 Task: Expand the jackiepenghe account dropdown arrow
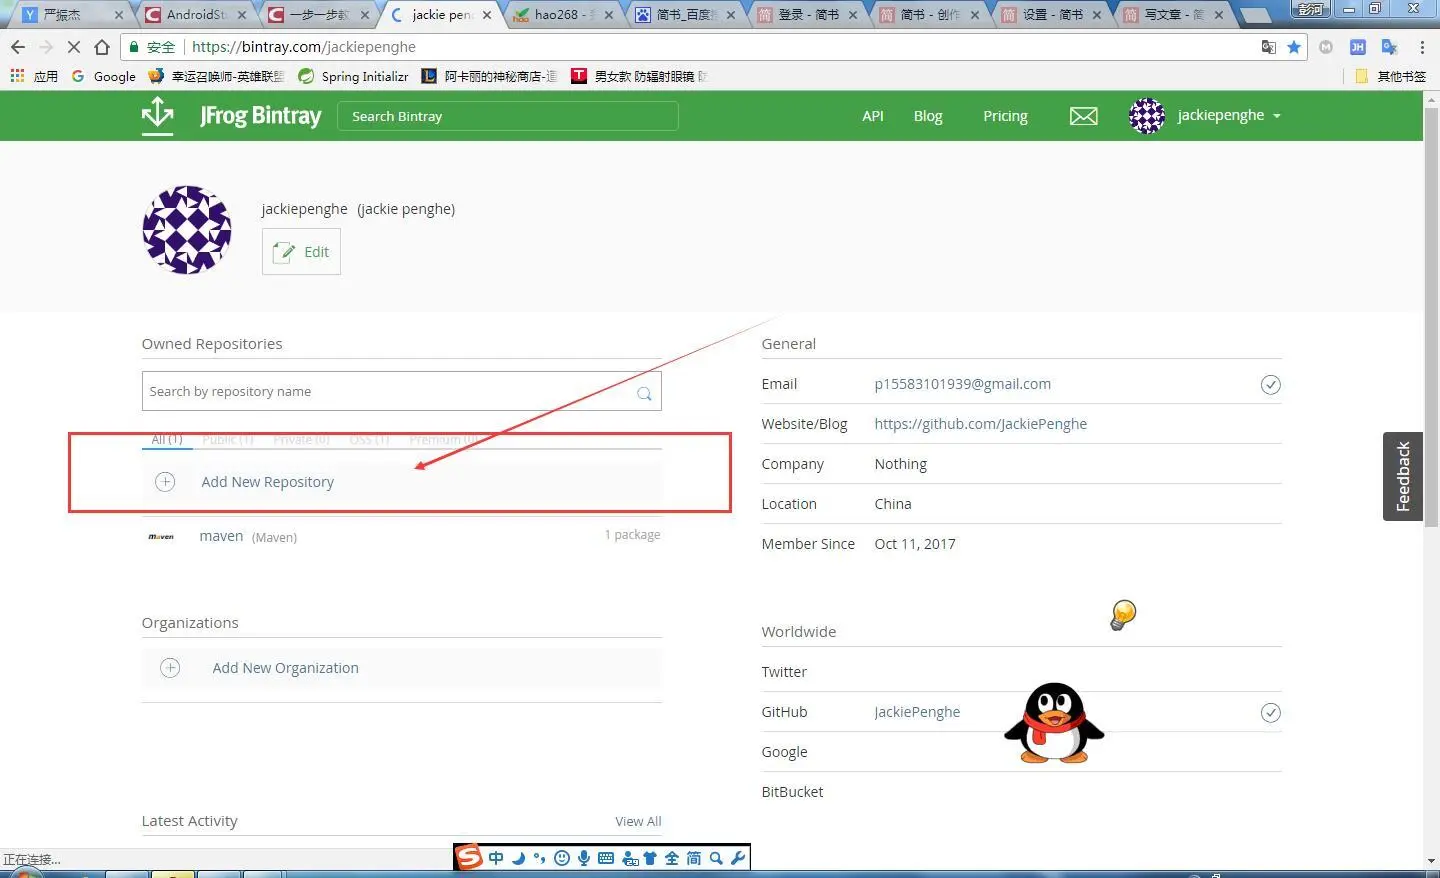click(1276, 116)
